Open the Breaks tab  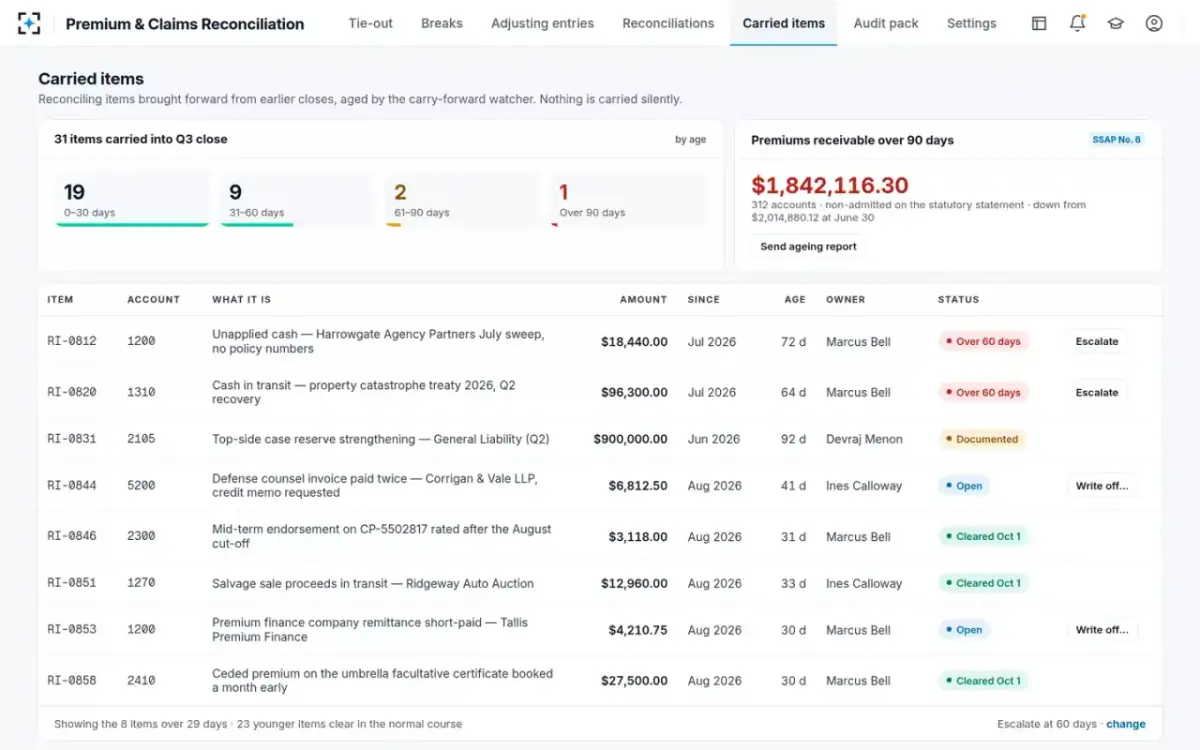point(442,23)
